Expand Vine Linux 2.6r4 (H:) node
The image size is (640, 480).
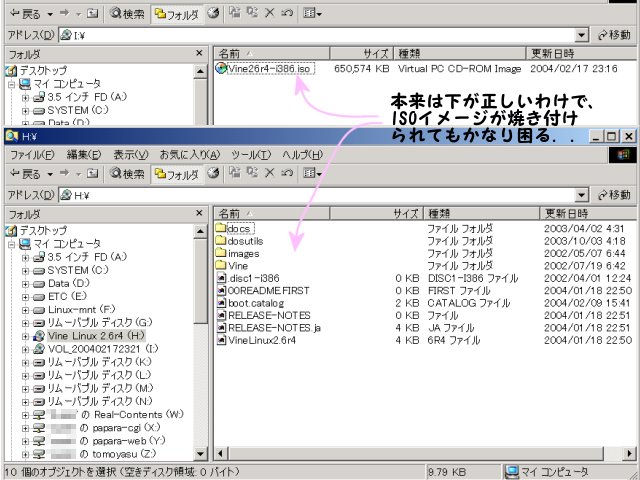25,336
